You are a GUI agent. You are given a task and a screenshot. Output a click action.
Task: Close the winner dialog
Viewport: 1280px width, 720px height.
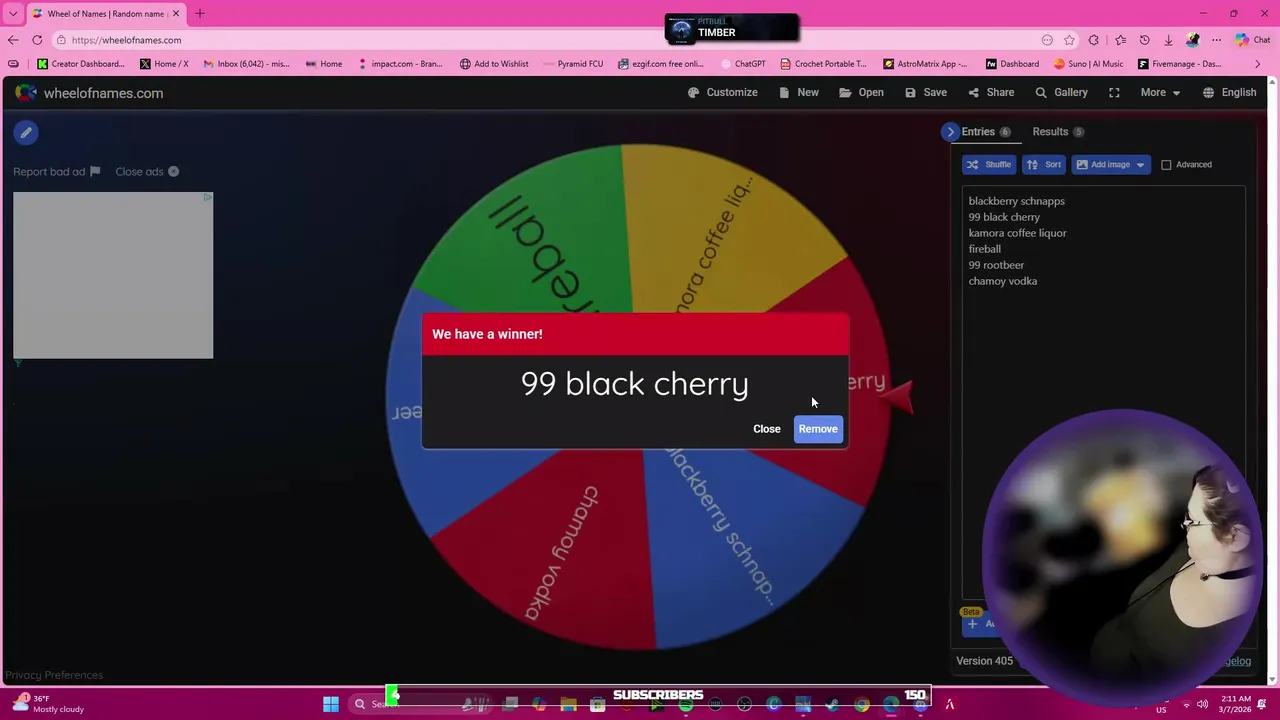(767, 429)
